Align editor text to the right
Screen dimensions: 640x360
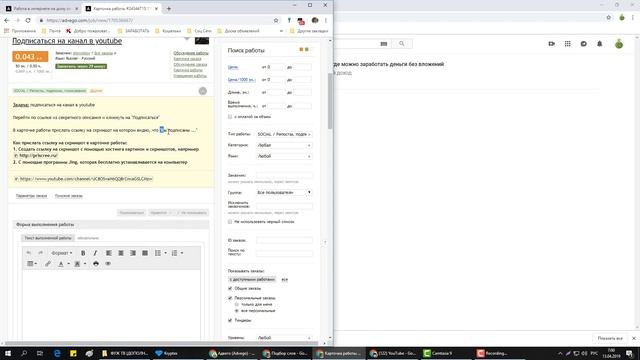(133, 253)
